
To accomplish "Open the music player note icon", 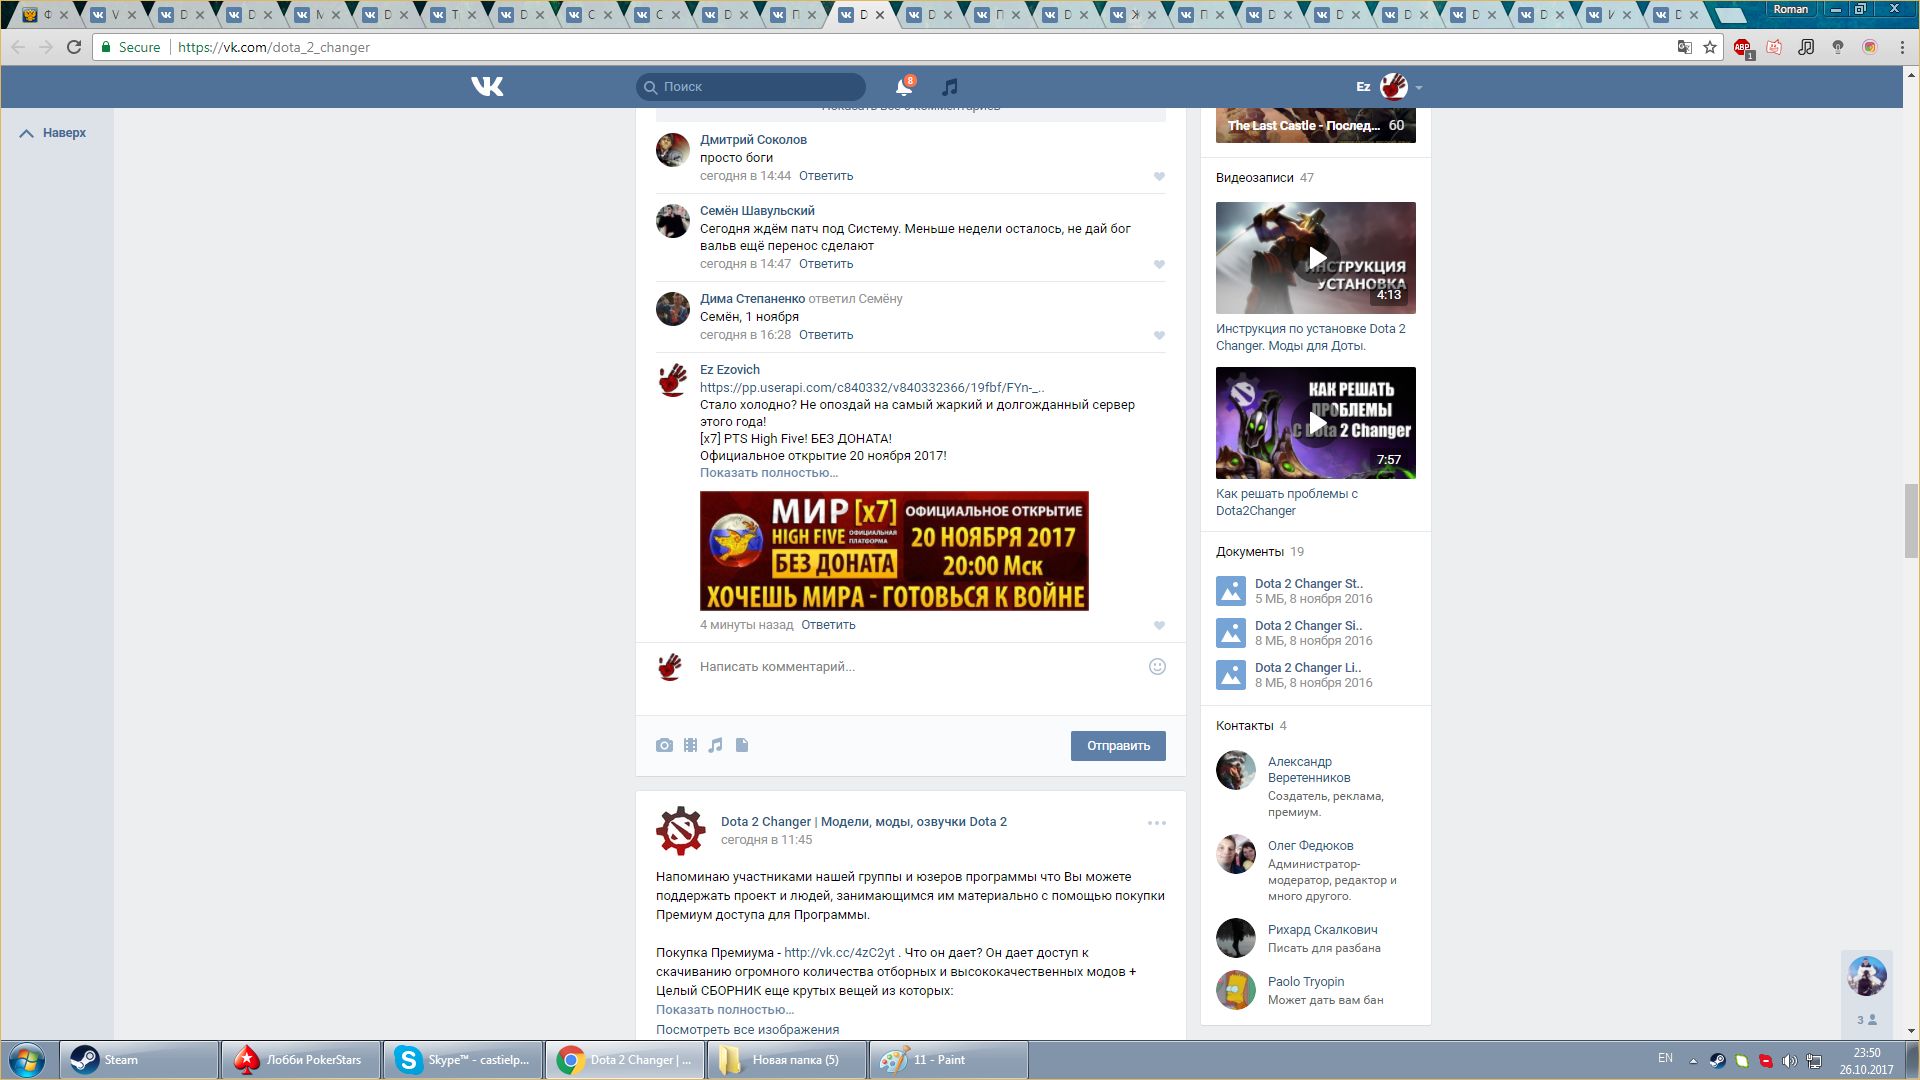I will (950, 87).
